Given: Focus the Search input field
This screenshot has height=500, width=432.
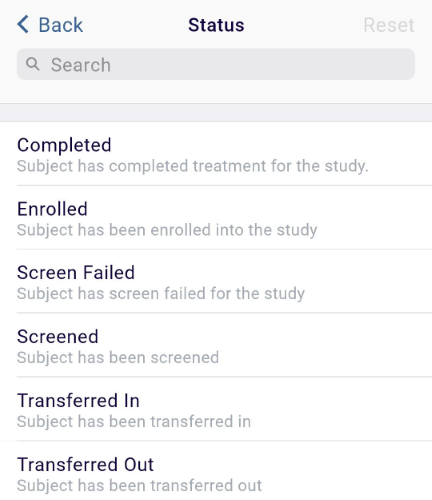Looking at the screenshot, I should point(216,64).
